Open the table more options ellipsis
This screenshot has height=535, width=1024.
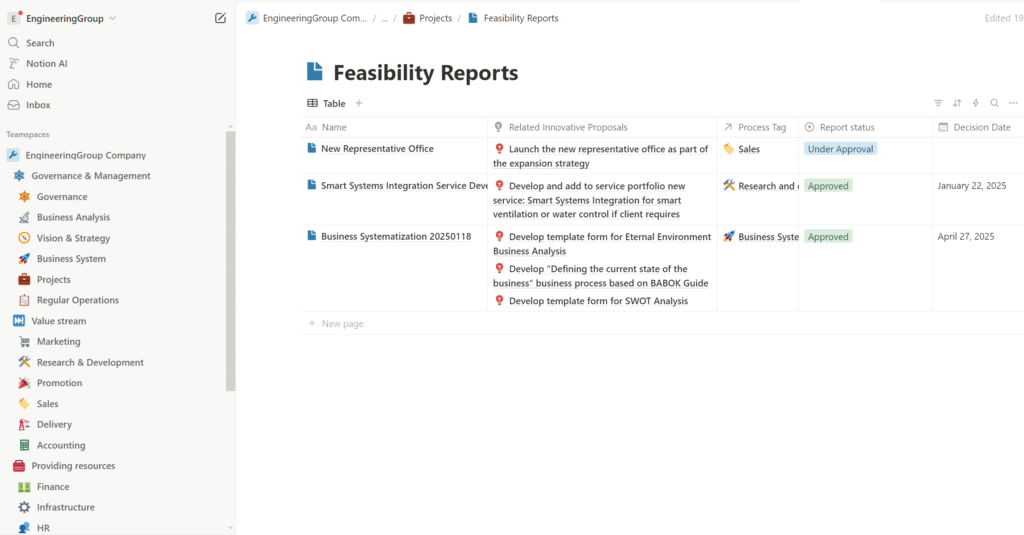1013,103
